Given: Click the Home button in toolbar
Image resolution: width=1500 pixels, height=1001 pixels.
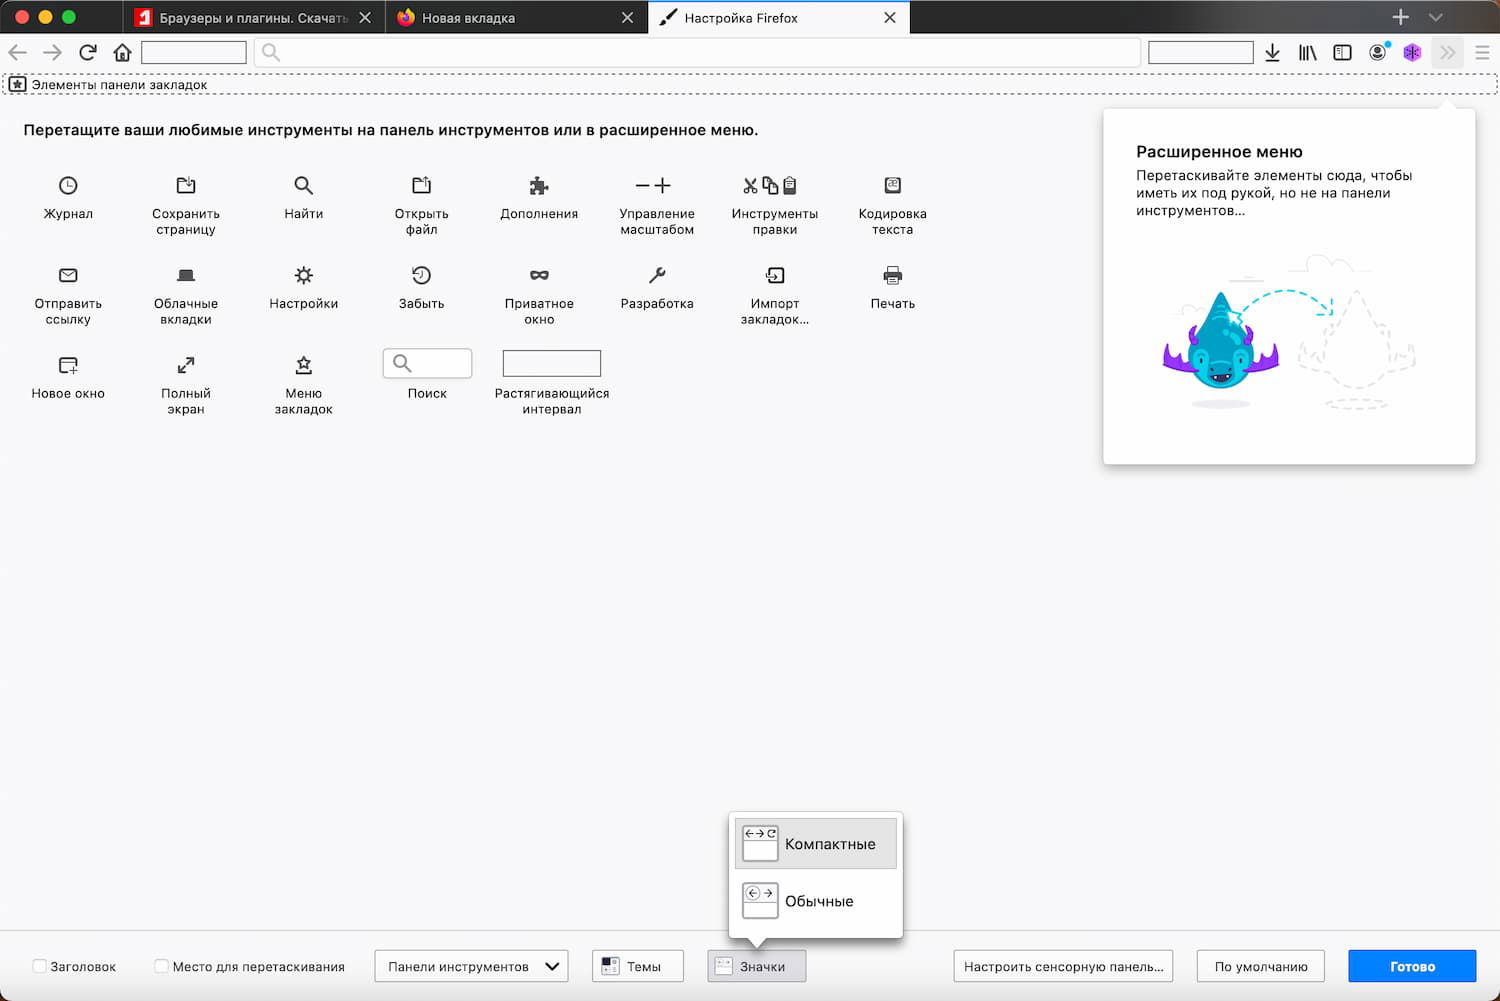Looking at the screenshot, I should (x=122, y=53).
